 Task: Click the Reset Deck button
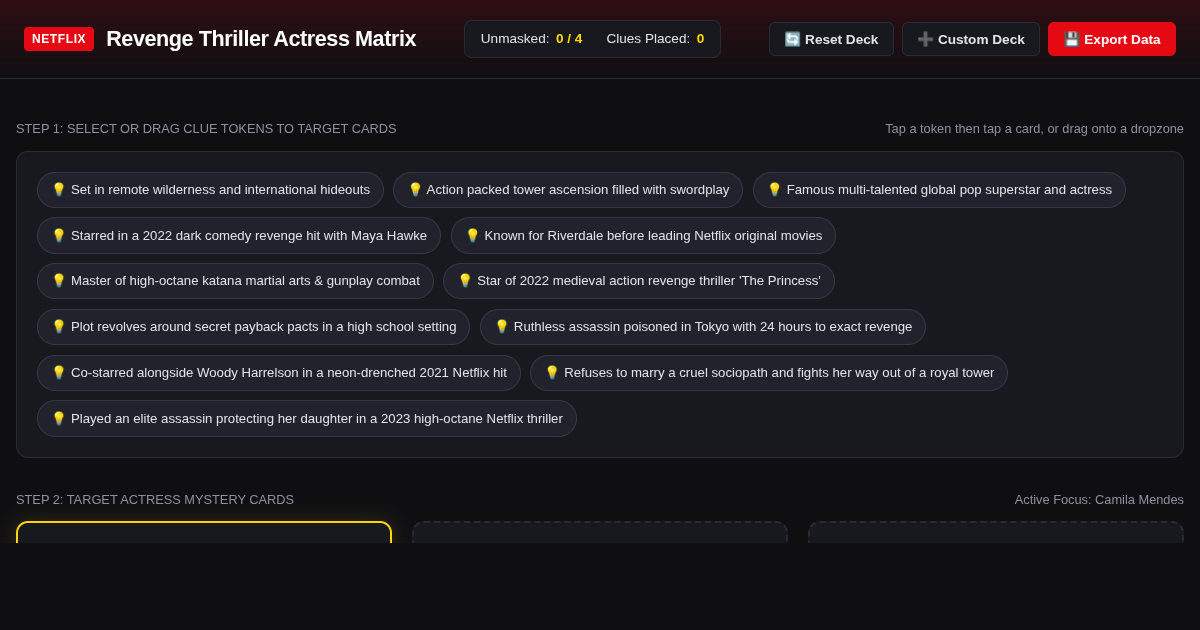831,39
